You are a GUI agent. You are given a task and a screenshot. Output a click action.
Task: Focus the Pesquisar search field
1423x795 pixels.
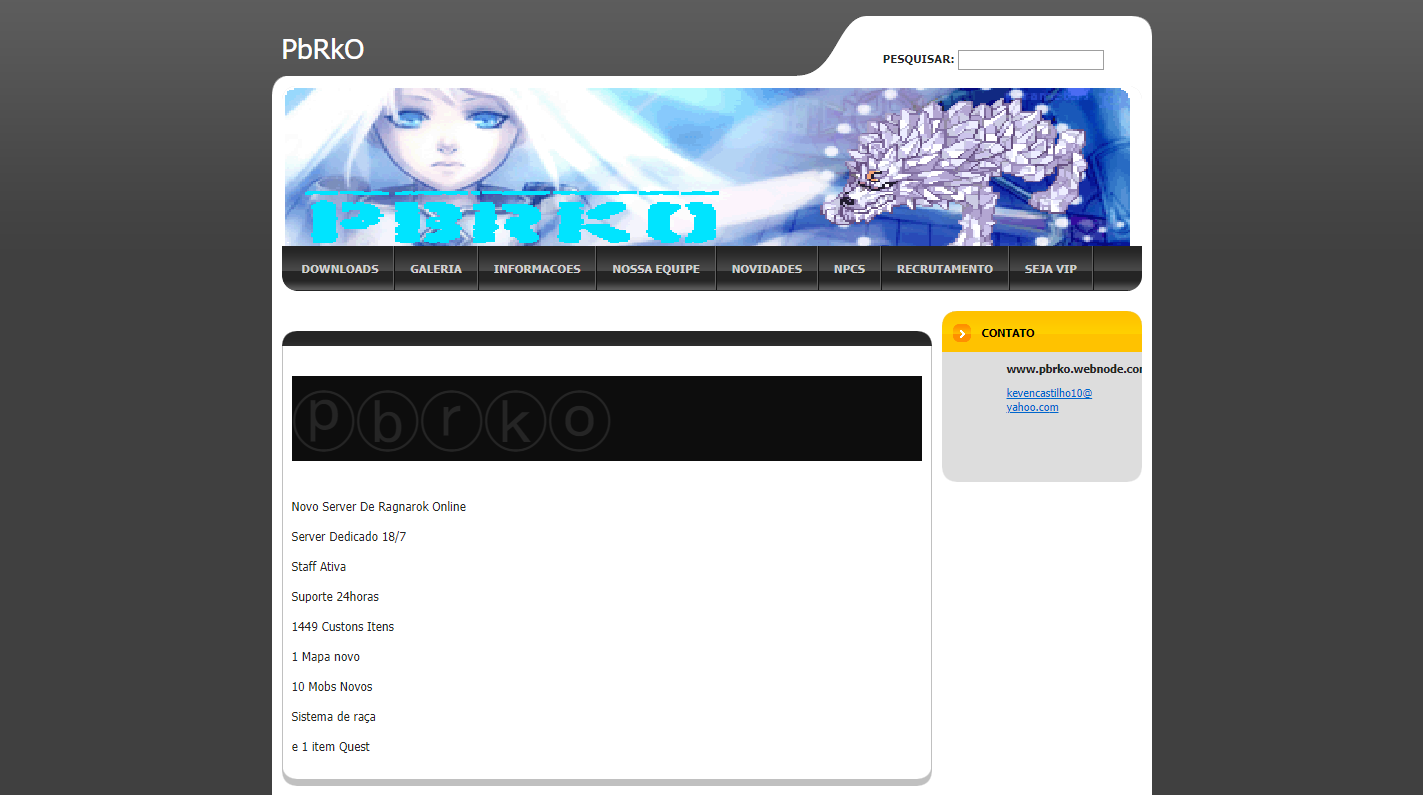pyautogui.click(x=1030, y=60)
